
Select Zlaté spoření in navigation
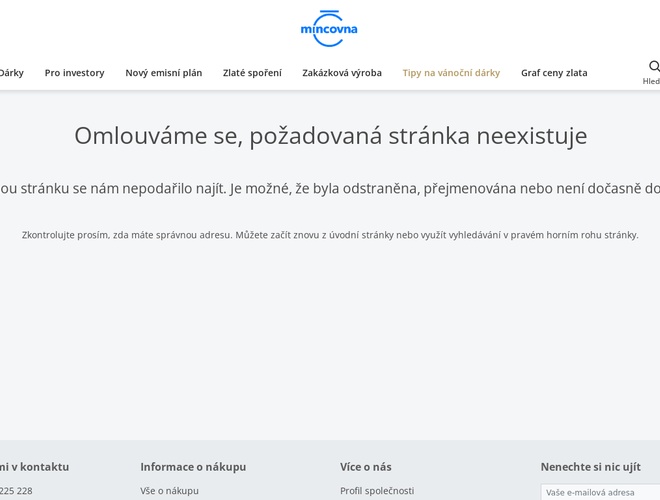(x=252, y=73)
